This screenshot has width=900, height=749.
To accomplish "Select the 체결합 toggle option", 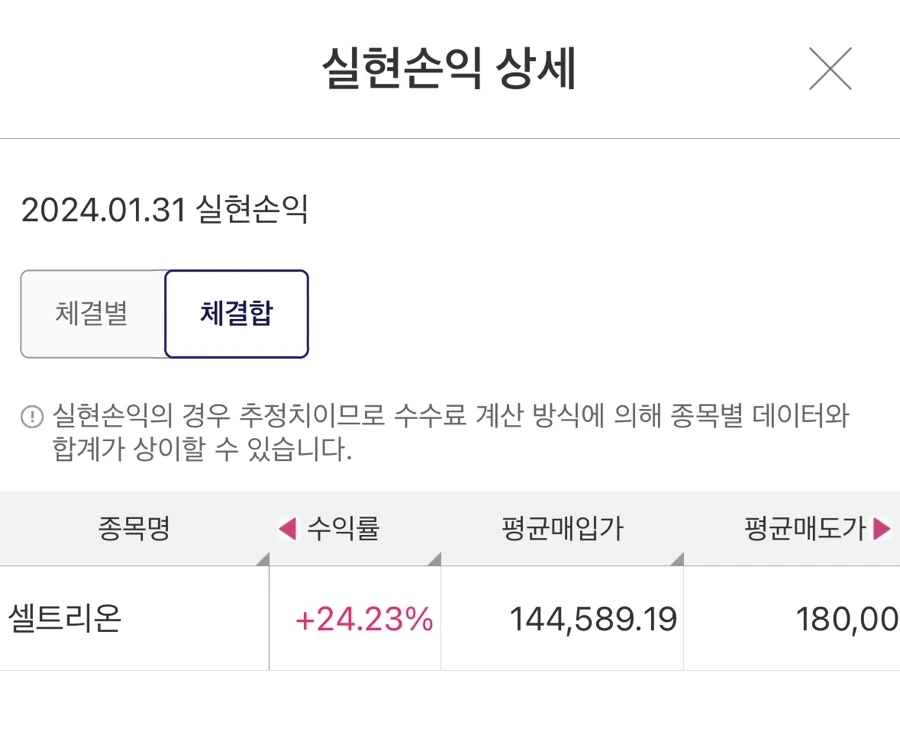I will 236,313.
